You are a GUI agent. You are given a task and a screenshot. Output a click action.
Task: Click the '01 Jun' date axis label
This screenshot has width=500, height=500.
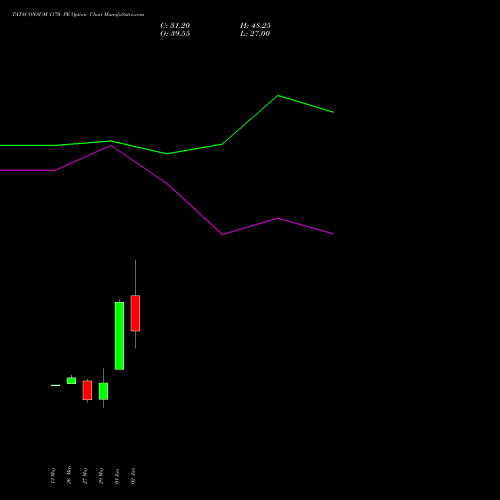[x=117, y=476]
